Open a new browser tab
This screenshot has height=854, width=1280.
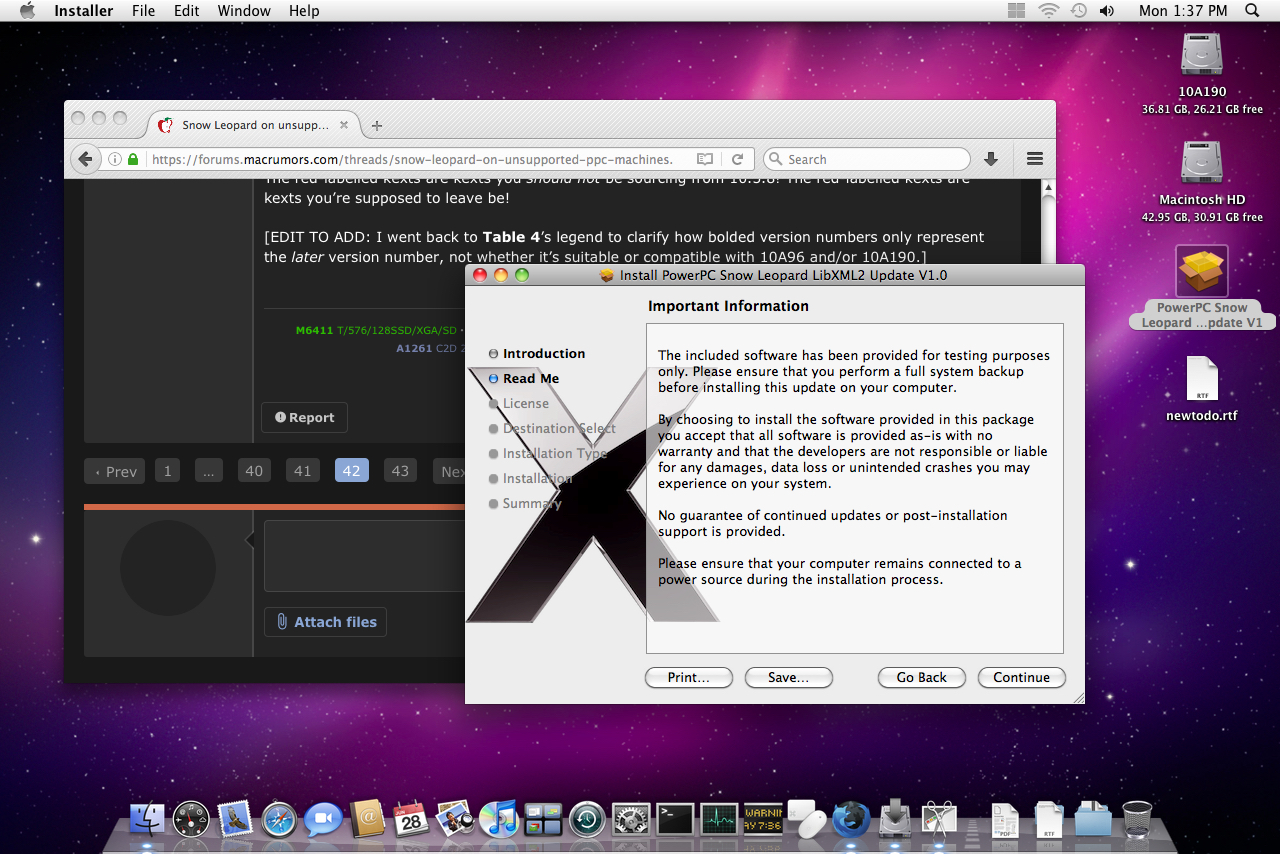[377, 126]
